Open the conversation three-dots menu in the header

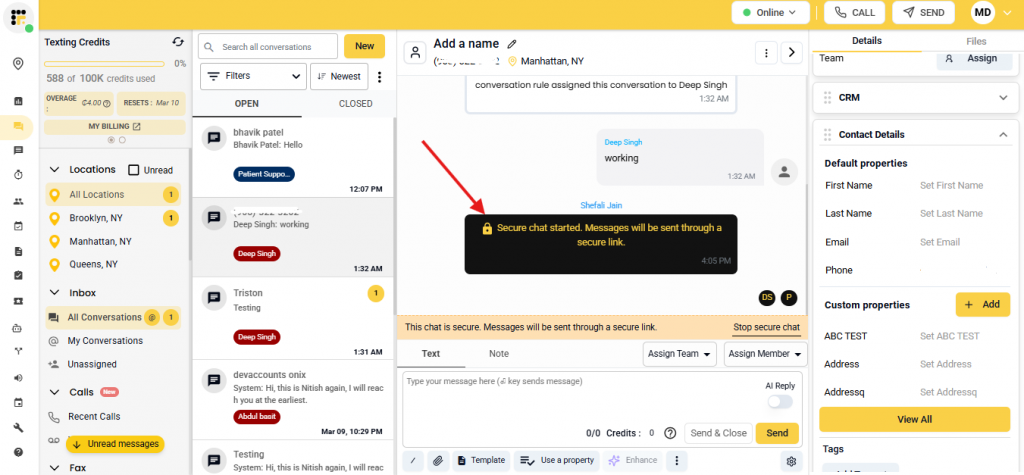click(x=766, y=52)
